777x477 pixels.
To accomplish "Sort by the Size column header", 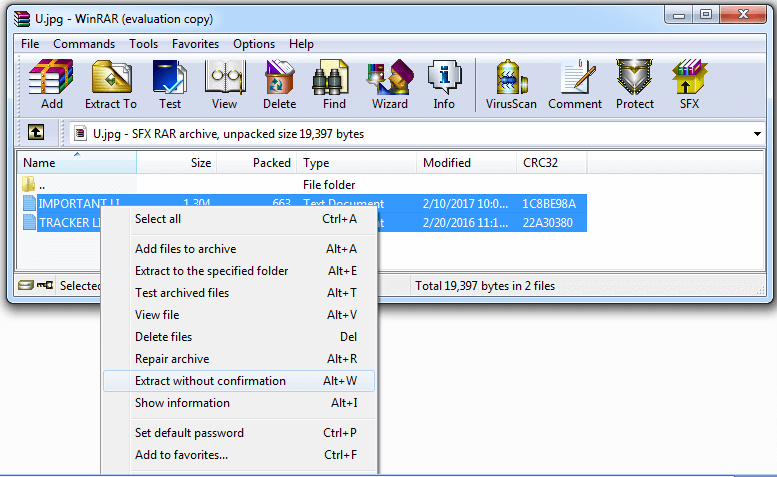I will tap(177, 162).
